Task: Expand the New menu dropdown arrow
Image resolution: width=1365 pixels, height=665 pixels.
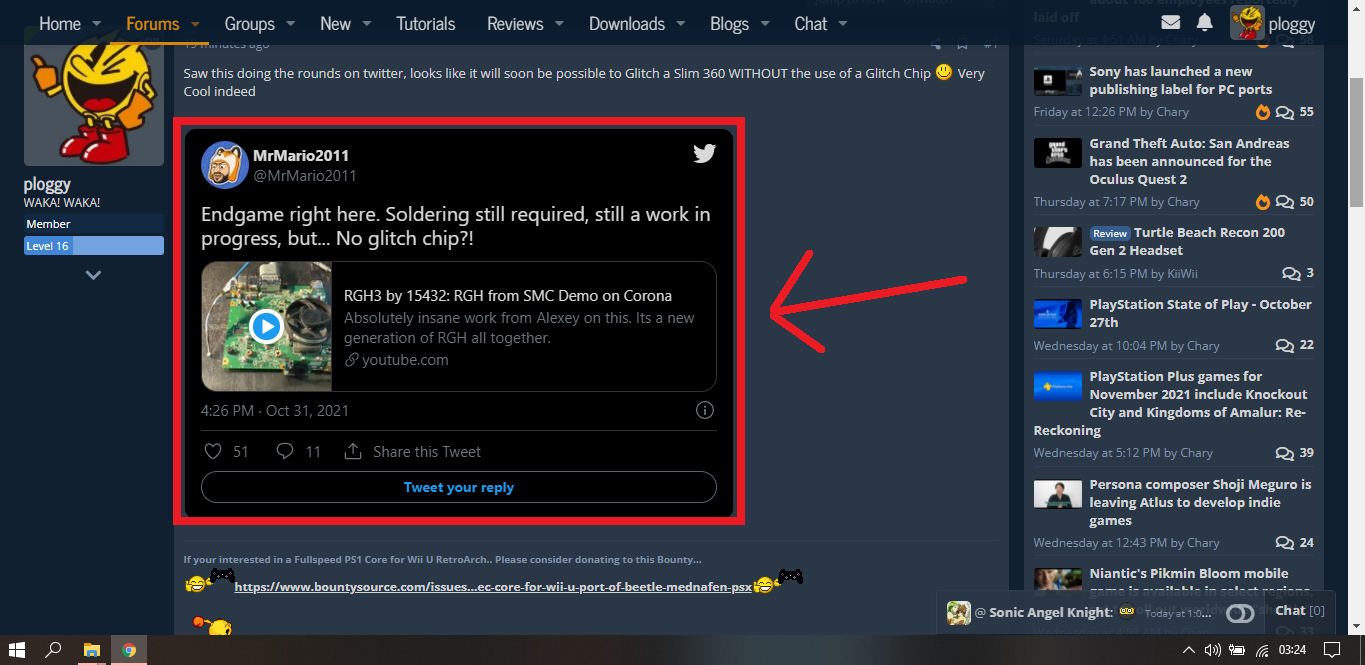Action: click(366, 23)
